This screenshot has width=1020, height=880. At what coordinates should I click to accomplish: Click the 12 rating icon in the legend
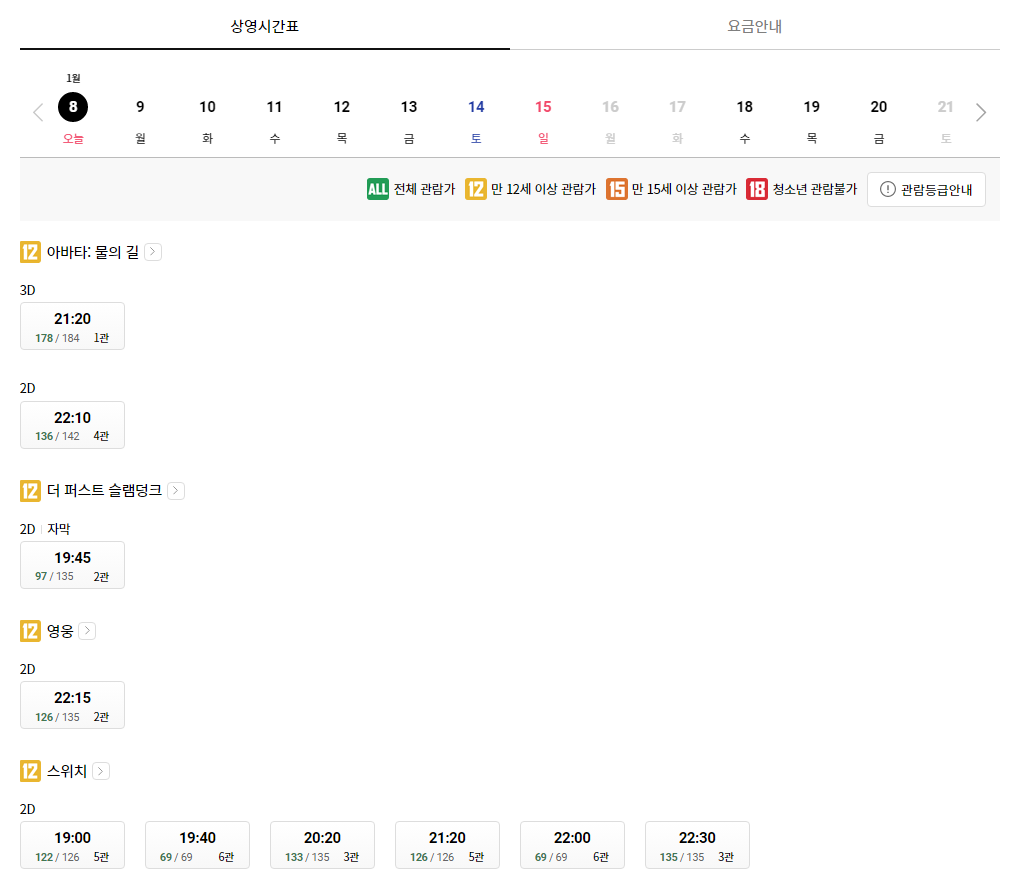476,189
